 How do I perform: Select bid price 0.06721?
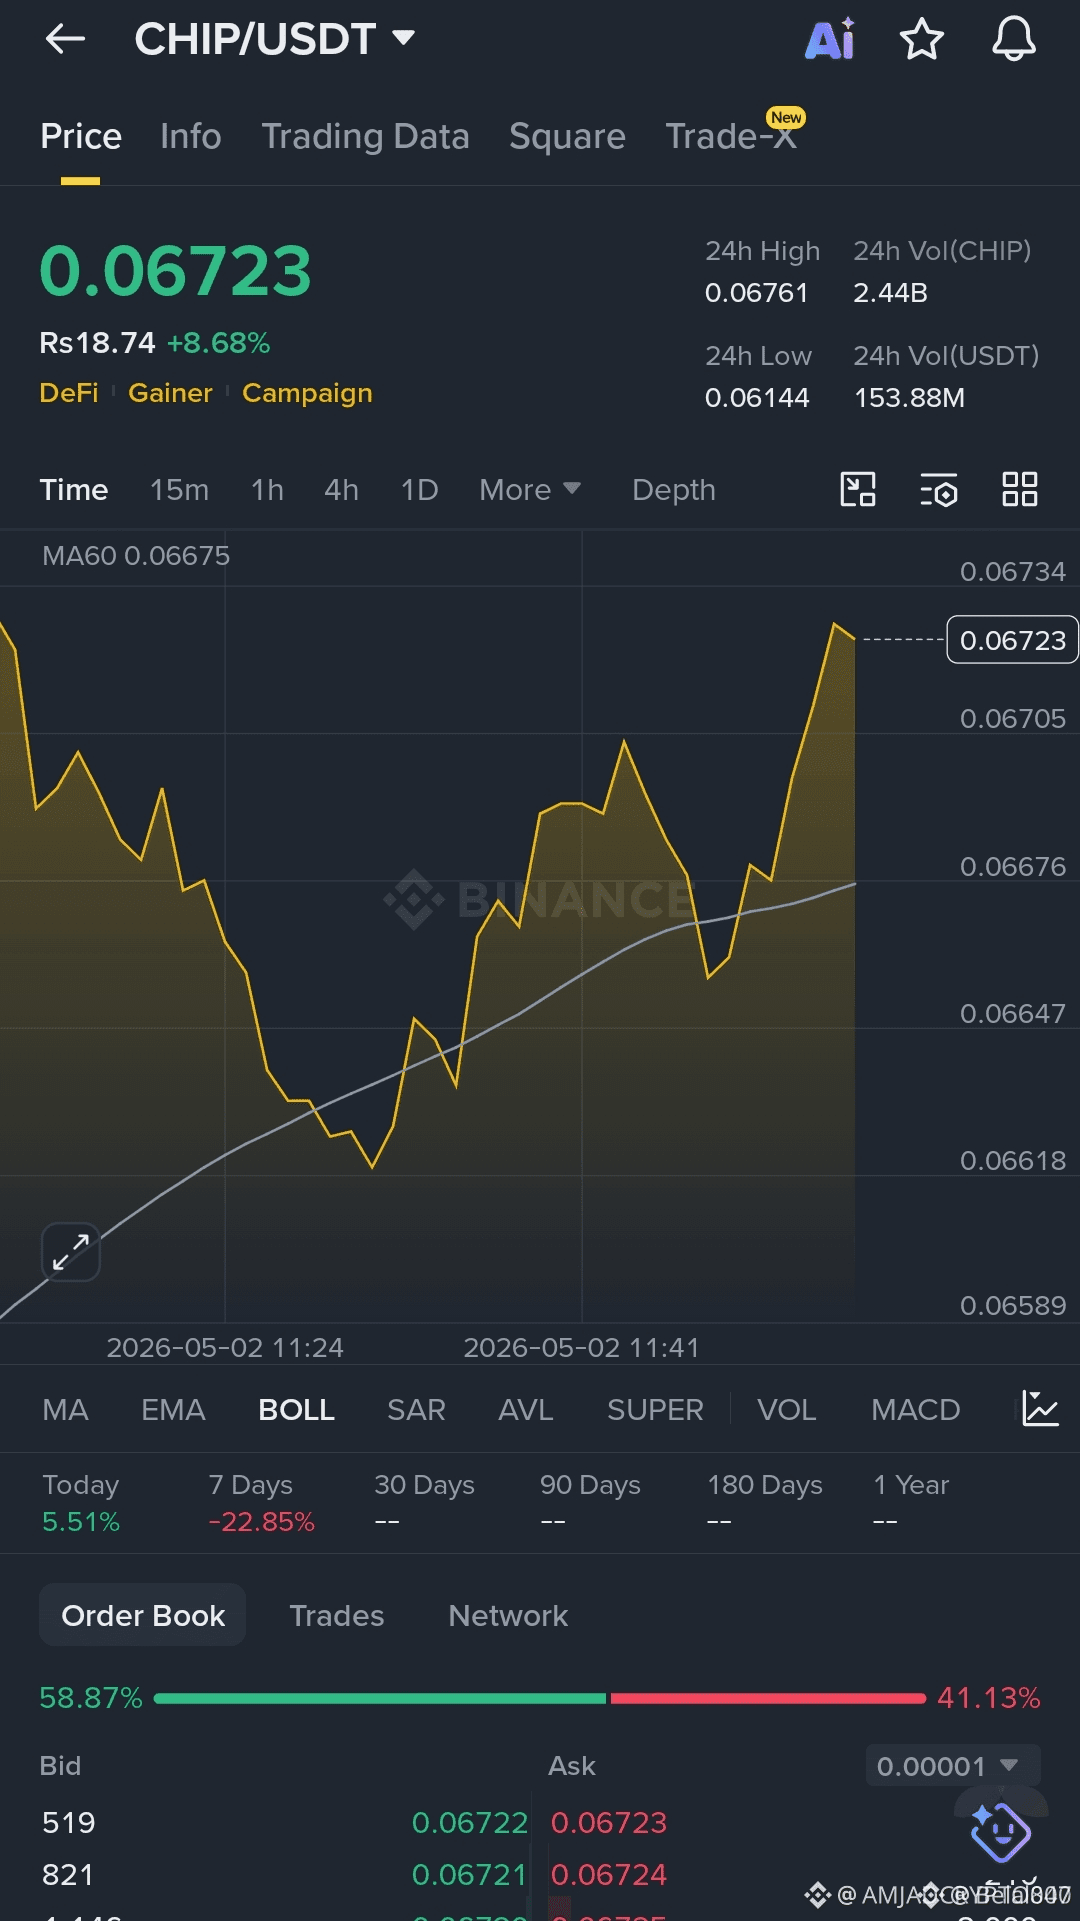tap(469, 1875)
